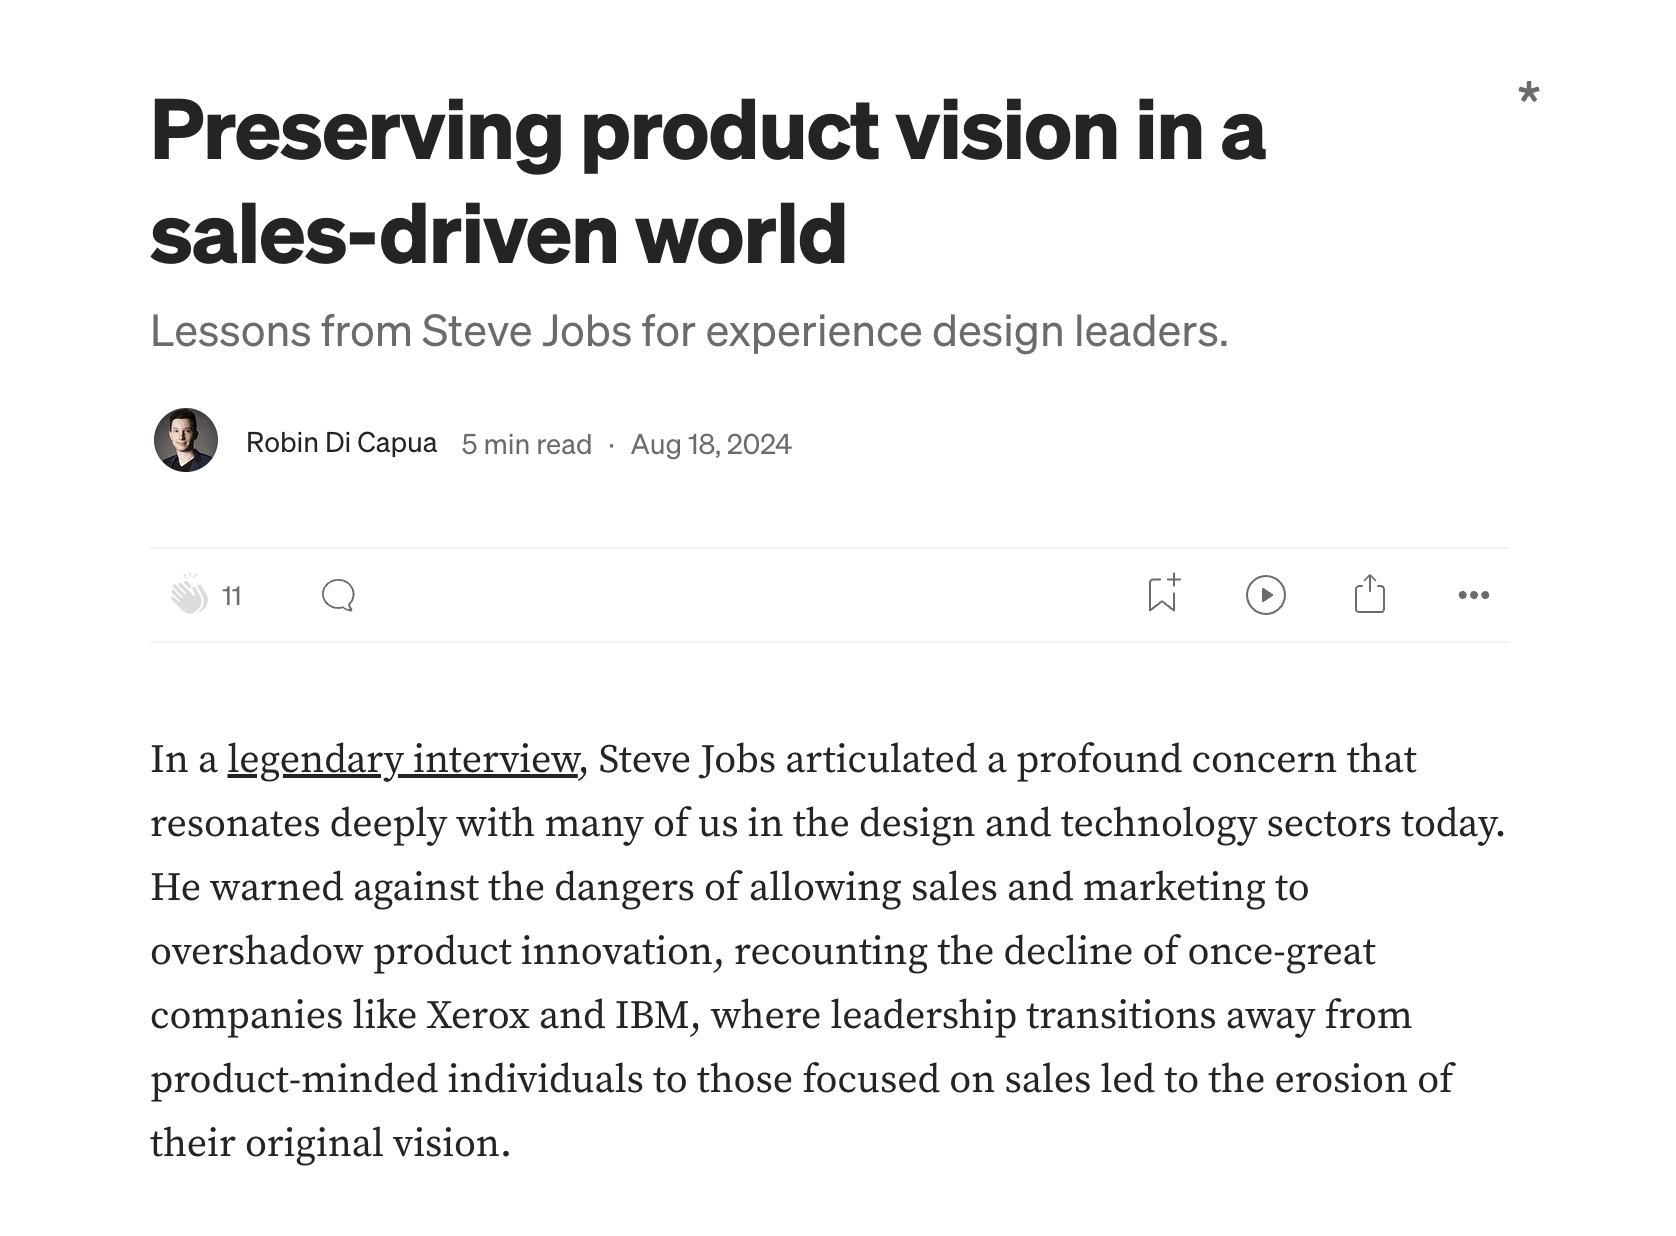This screenshot has width=1676, height=1236.
Task: Click the "5 min read" label
Action: point(526,444)
